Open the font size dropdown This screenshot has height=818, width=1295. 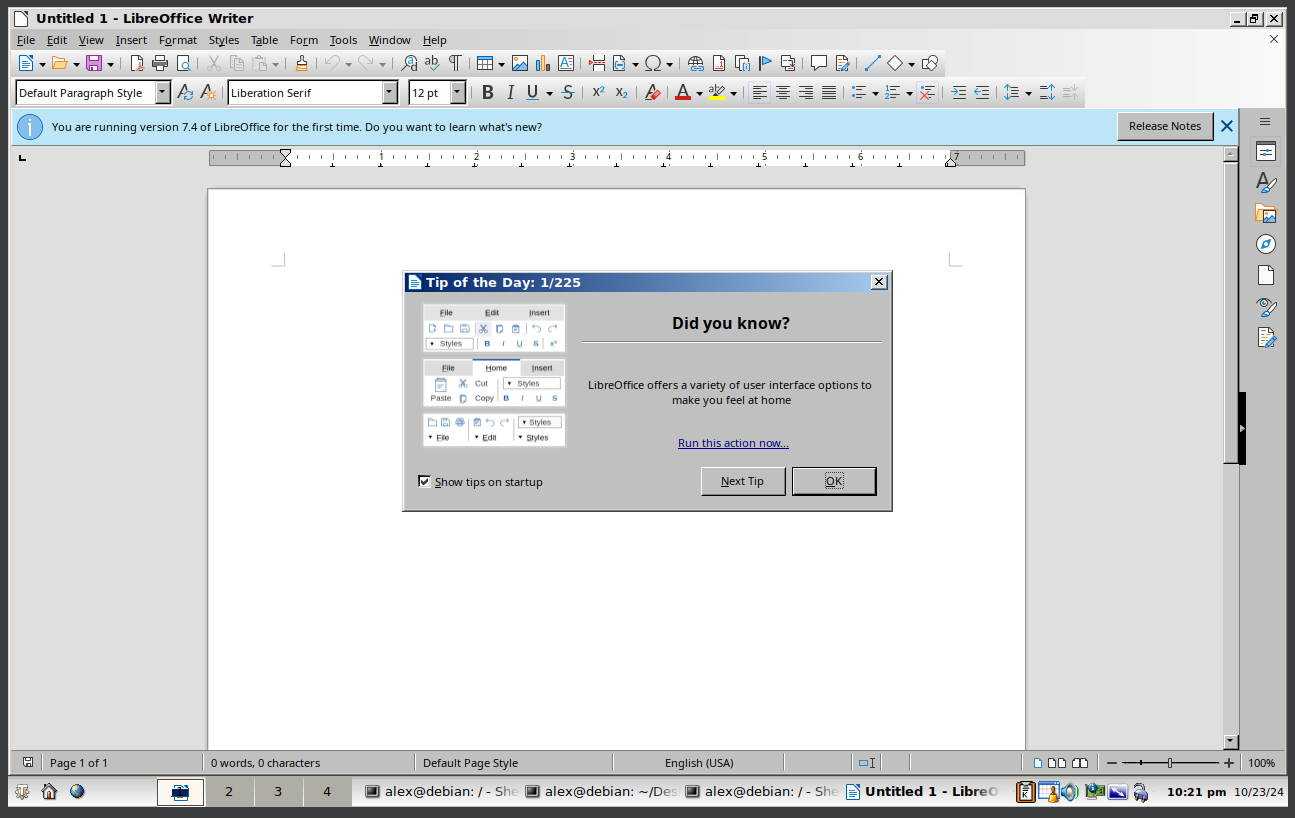click(x=458, y=93)
